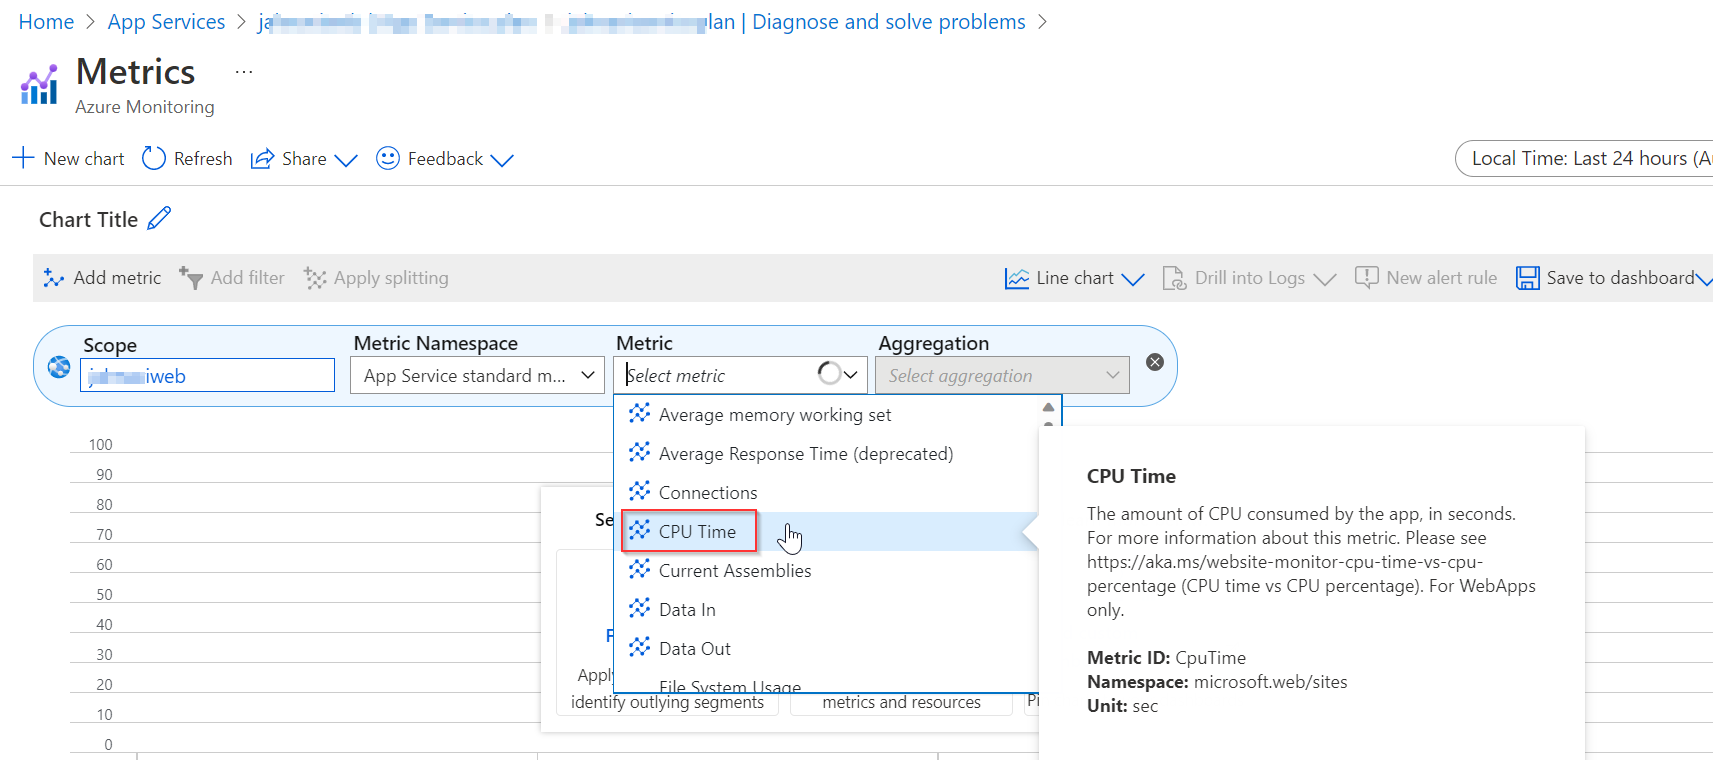Toggle the Select metric dropdown chevron
The image size is (1713, 760).
point(851,375)
